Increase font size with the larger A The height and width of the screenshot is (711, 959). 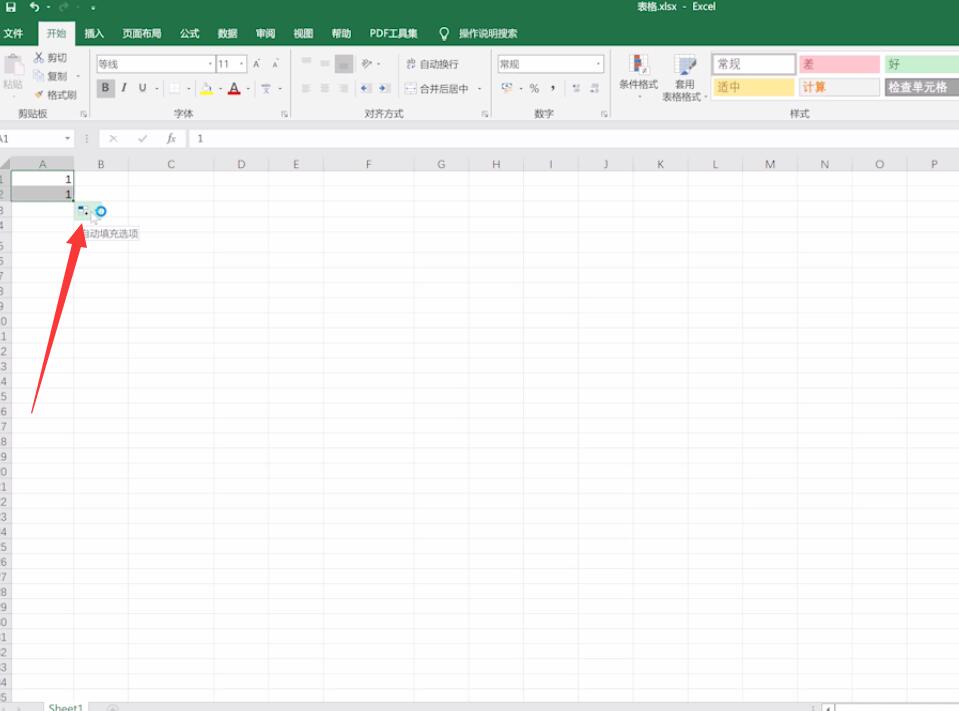(257, 64)
